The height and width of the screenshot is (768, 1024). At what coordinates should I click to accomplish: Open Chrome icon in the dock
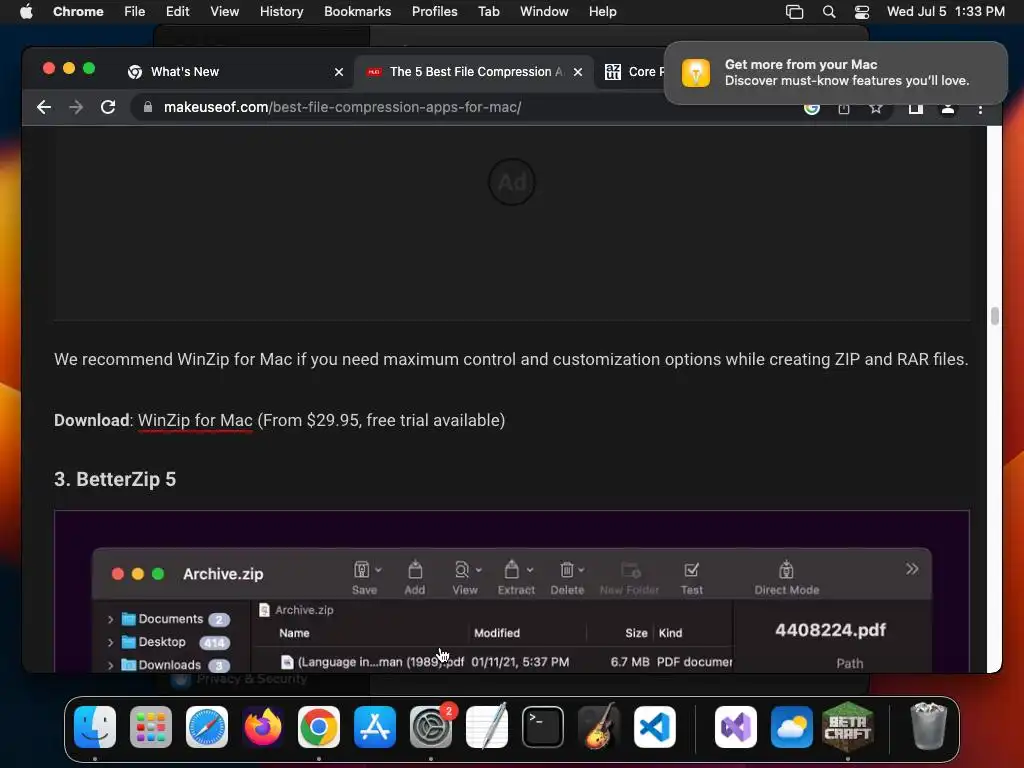tap(319, 727)
